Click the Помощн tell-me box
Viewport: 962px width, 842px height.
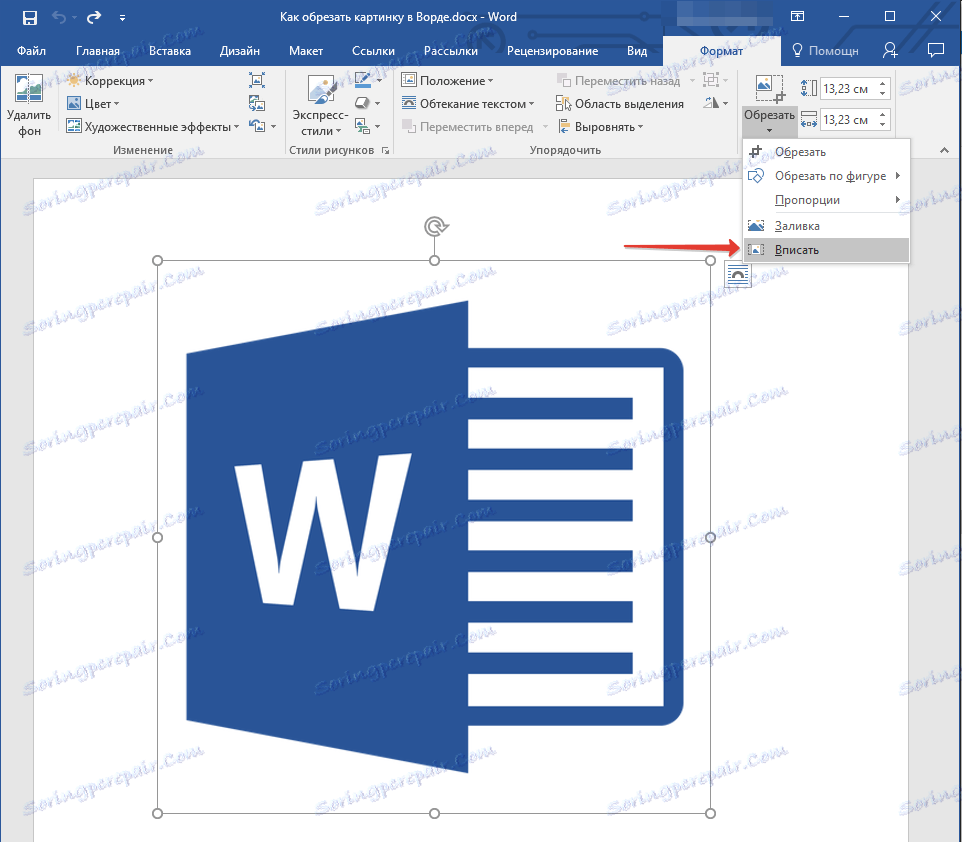click(825, 51)
